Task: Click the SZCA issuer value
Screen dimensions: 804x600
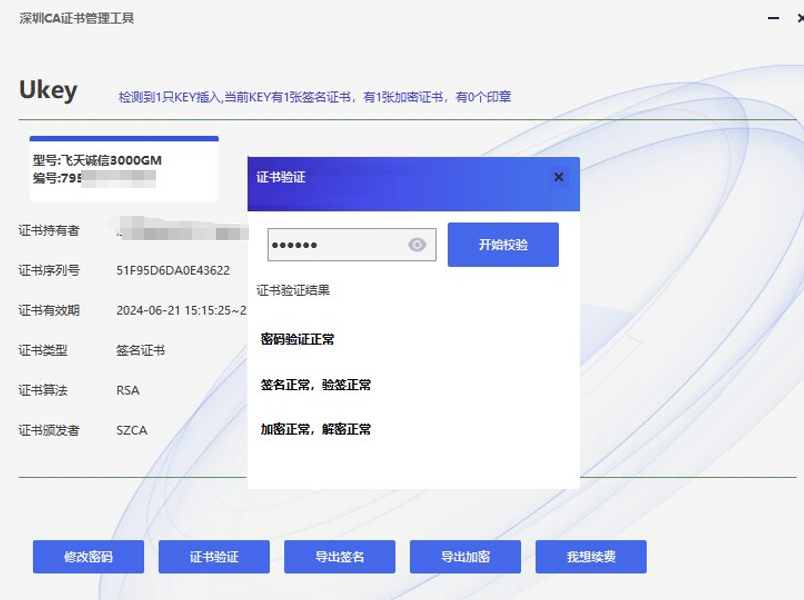Action: [x=132, y=430]
